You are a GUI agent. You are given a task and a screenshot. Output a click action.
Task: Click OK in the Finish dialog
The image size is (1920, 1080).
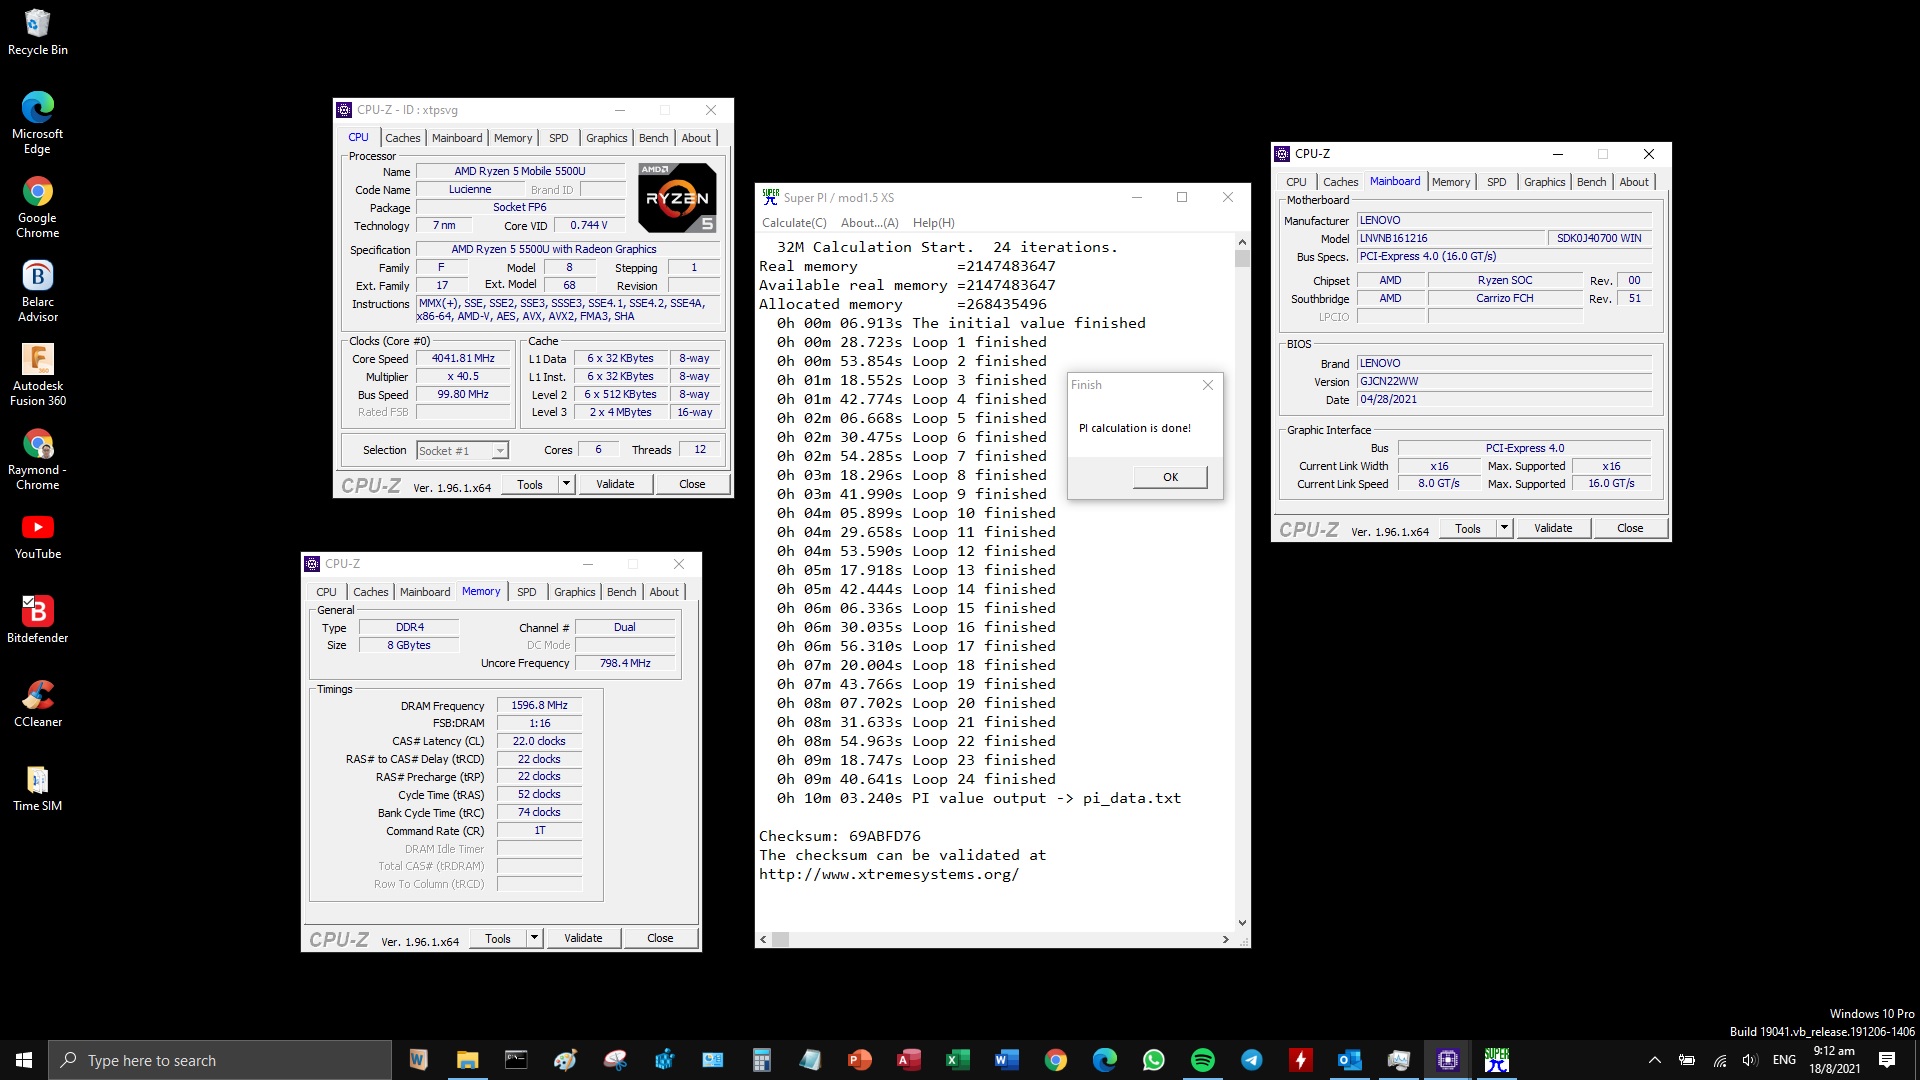[x=1170, y=477]
